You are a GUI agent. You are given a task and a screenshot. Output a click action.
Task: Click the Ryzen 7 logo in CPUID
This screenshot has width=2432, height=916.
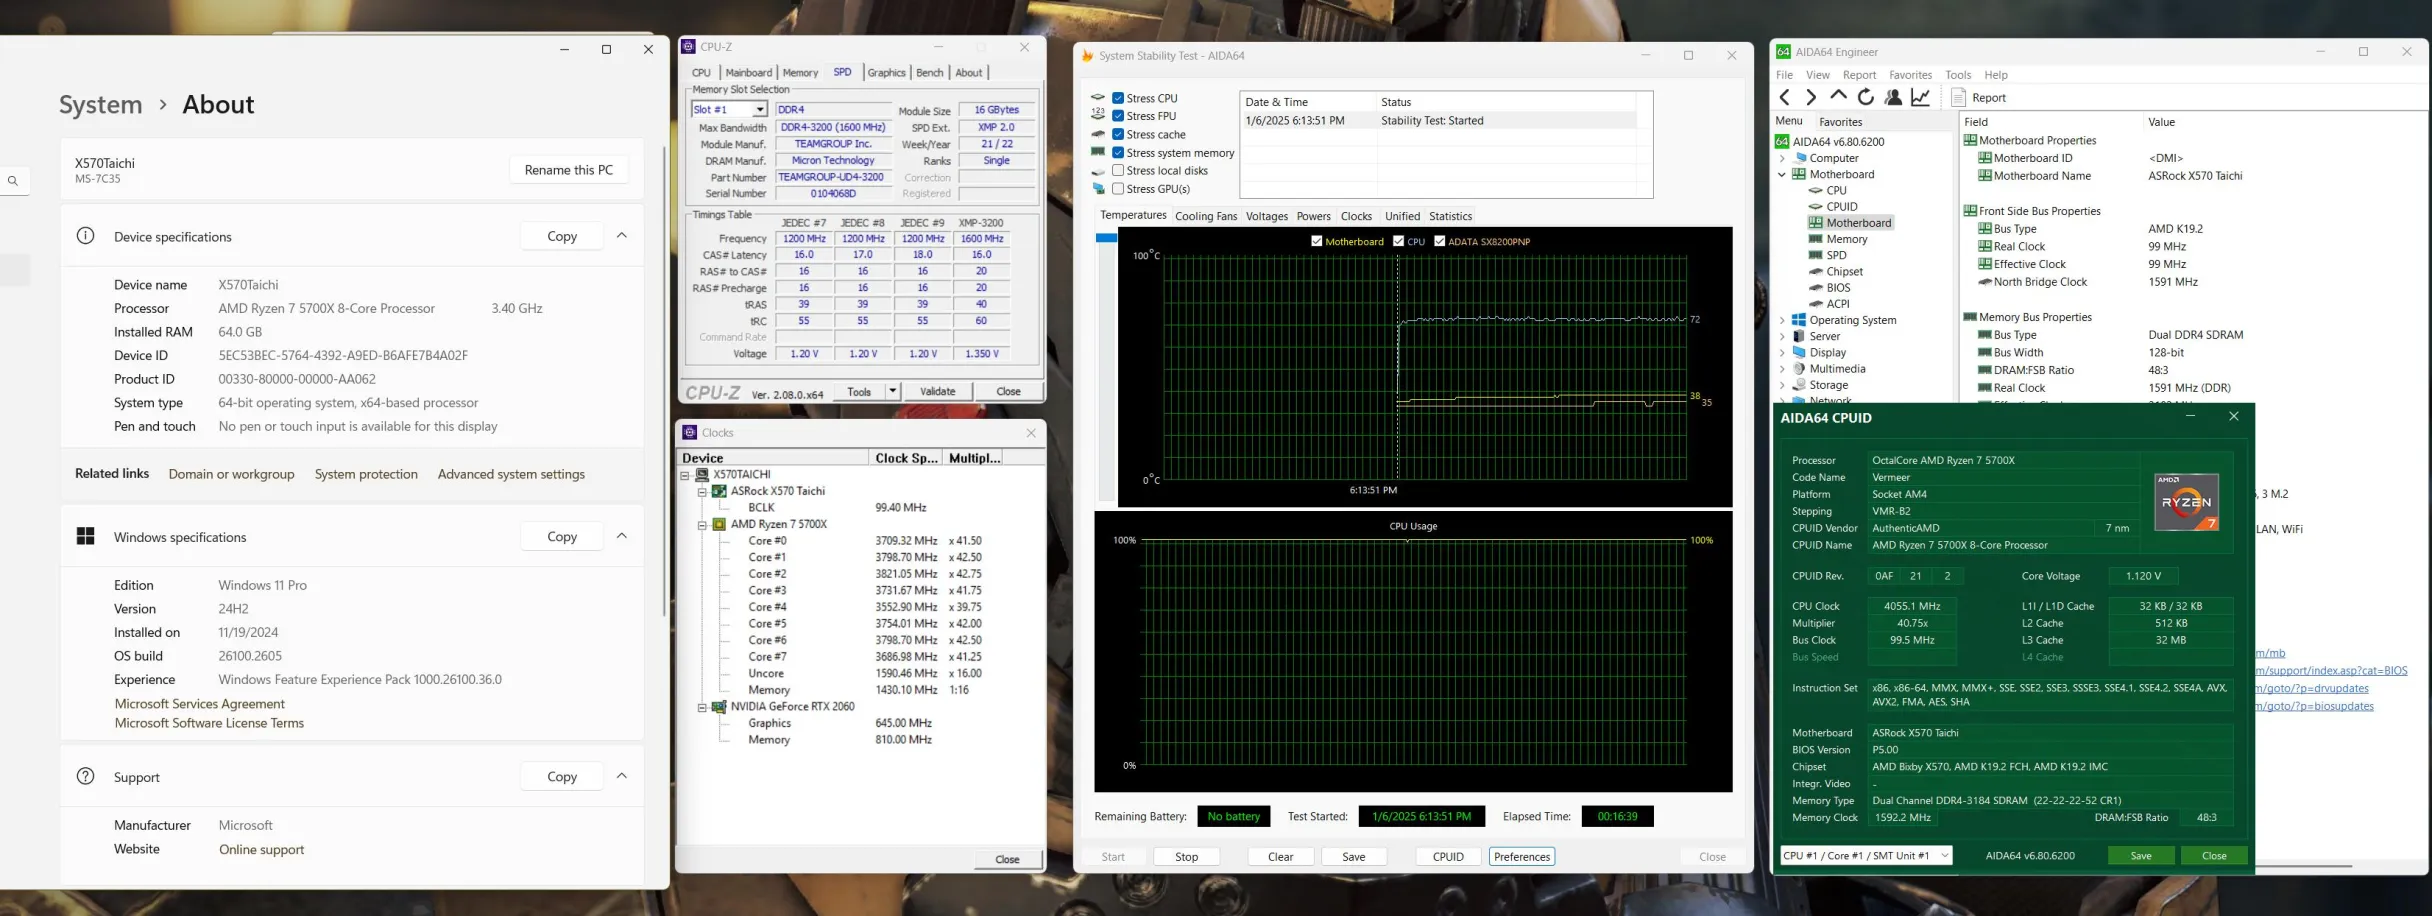[x=2186, y=502]
